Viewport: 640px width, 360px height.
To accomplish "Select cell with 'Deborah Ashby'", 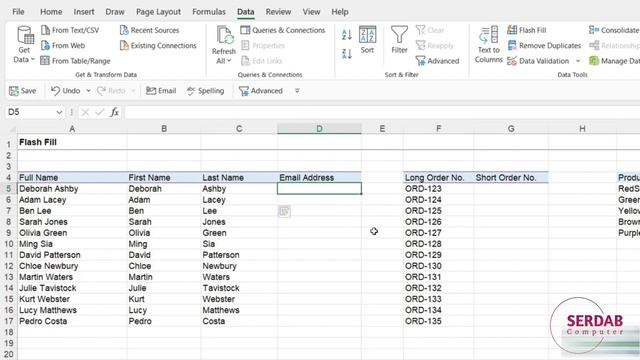I will pos(72,189).
